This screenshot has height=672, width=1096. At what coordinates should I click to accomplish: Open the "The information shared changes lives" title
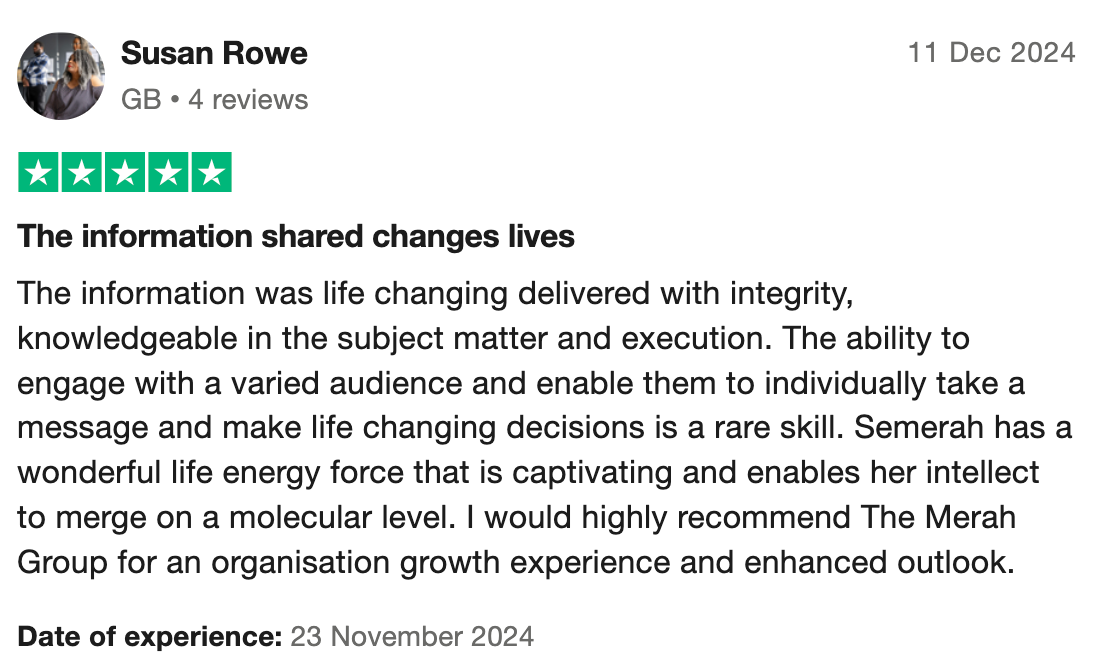(296, 237)
